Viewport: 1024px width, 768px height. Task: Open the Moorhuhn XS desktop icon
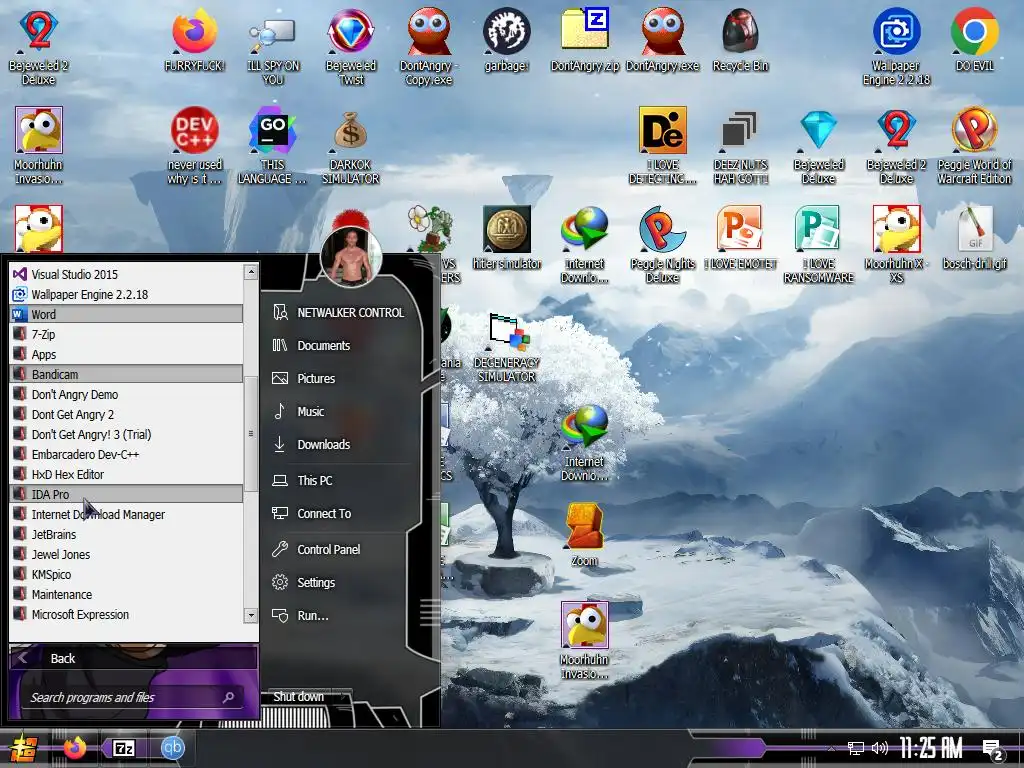[896, 245]
